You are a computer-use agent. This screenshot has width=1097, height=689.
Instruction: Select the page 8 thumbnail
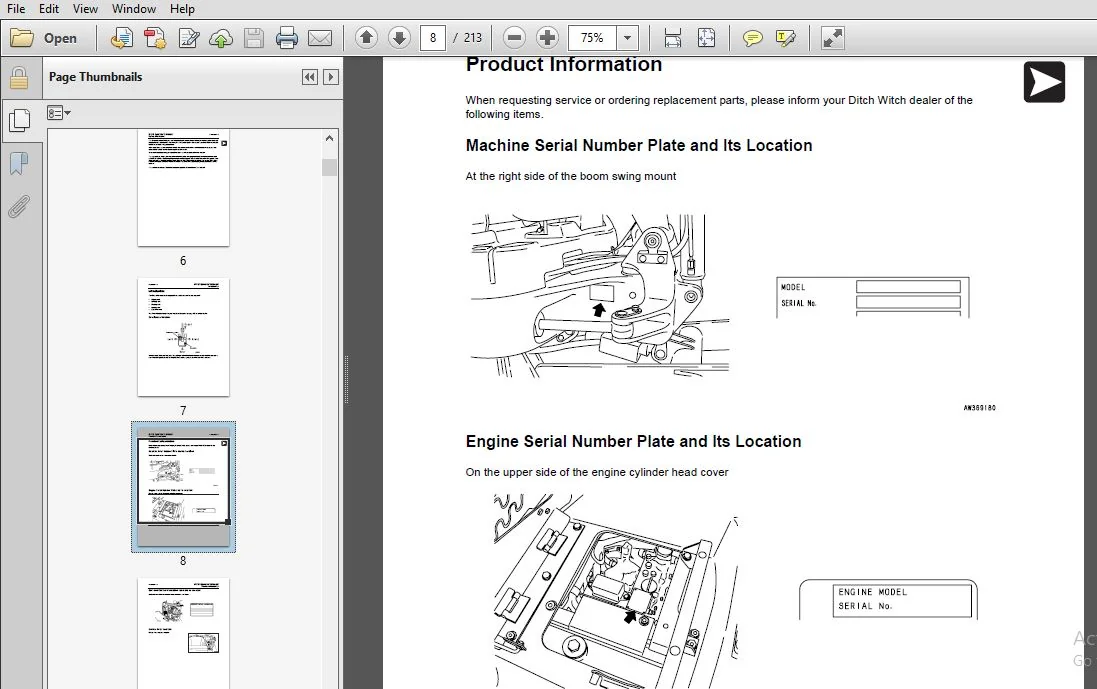click(183, 486)
